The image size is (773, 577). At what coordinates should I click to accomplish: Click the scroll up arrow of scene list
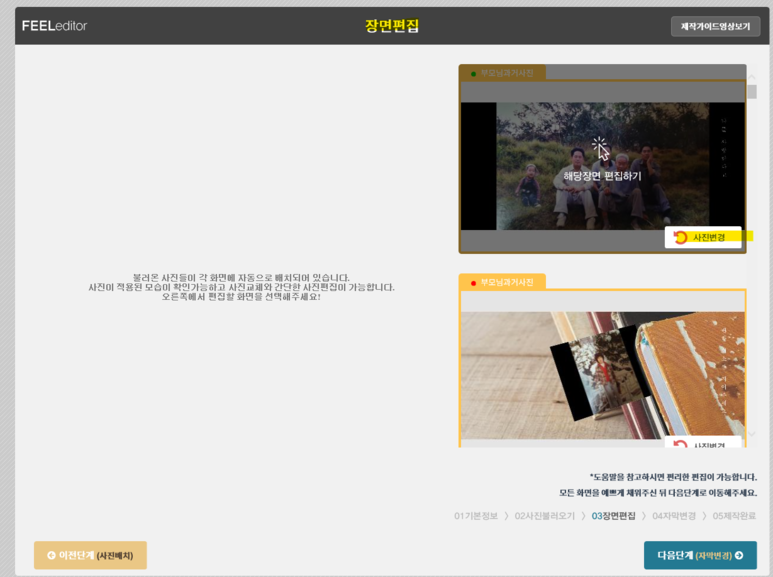tap(752, 77)
